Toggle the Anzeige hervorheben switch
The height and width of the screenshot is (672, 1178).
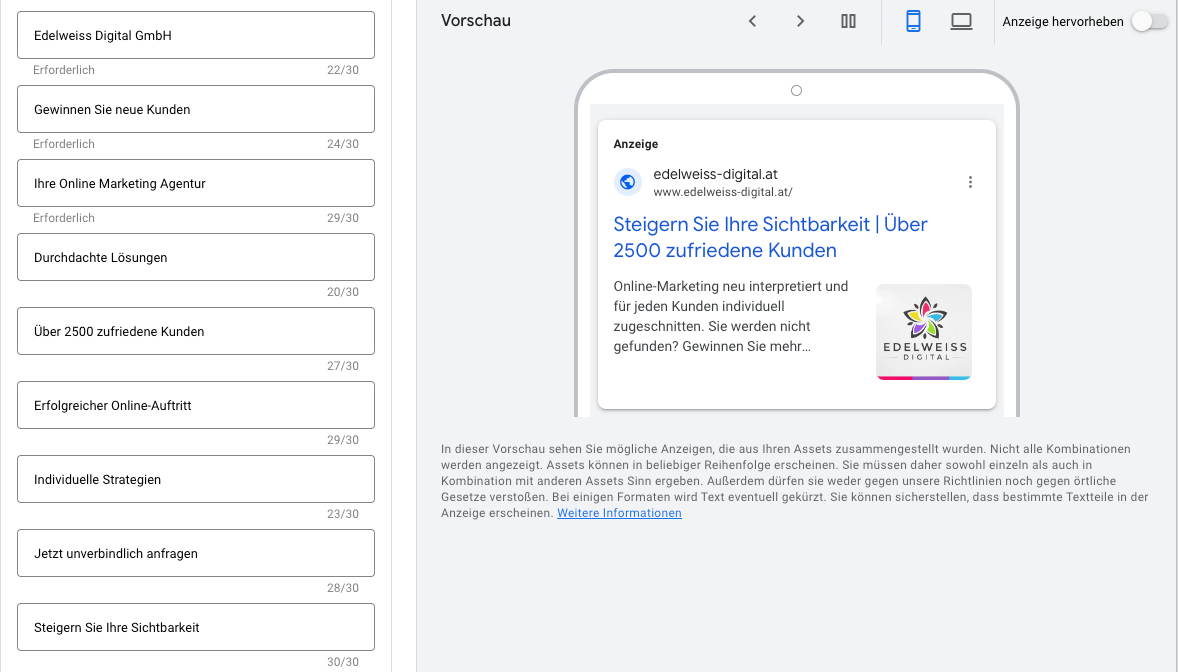[x=1150, y=22]
